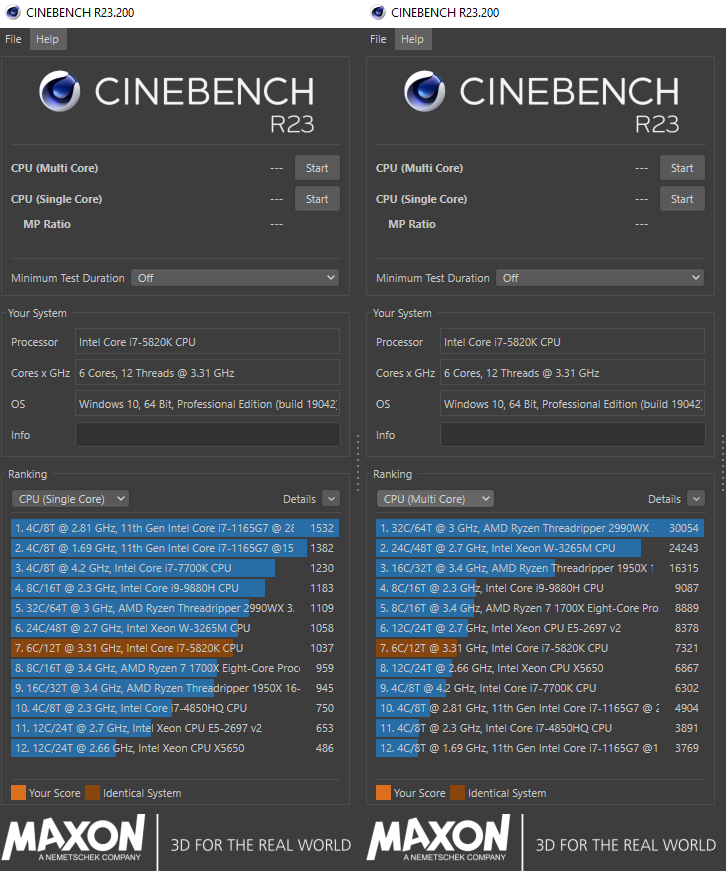Image resolution: width=726 pixels, height=871 pixels.
Task: Select rank 10 i7-1165G7 row scoring 4904
Action: pyautogui.click(x=540, y=708)
